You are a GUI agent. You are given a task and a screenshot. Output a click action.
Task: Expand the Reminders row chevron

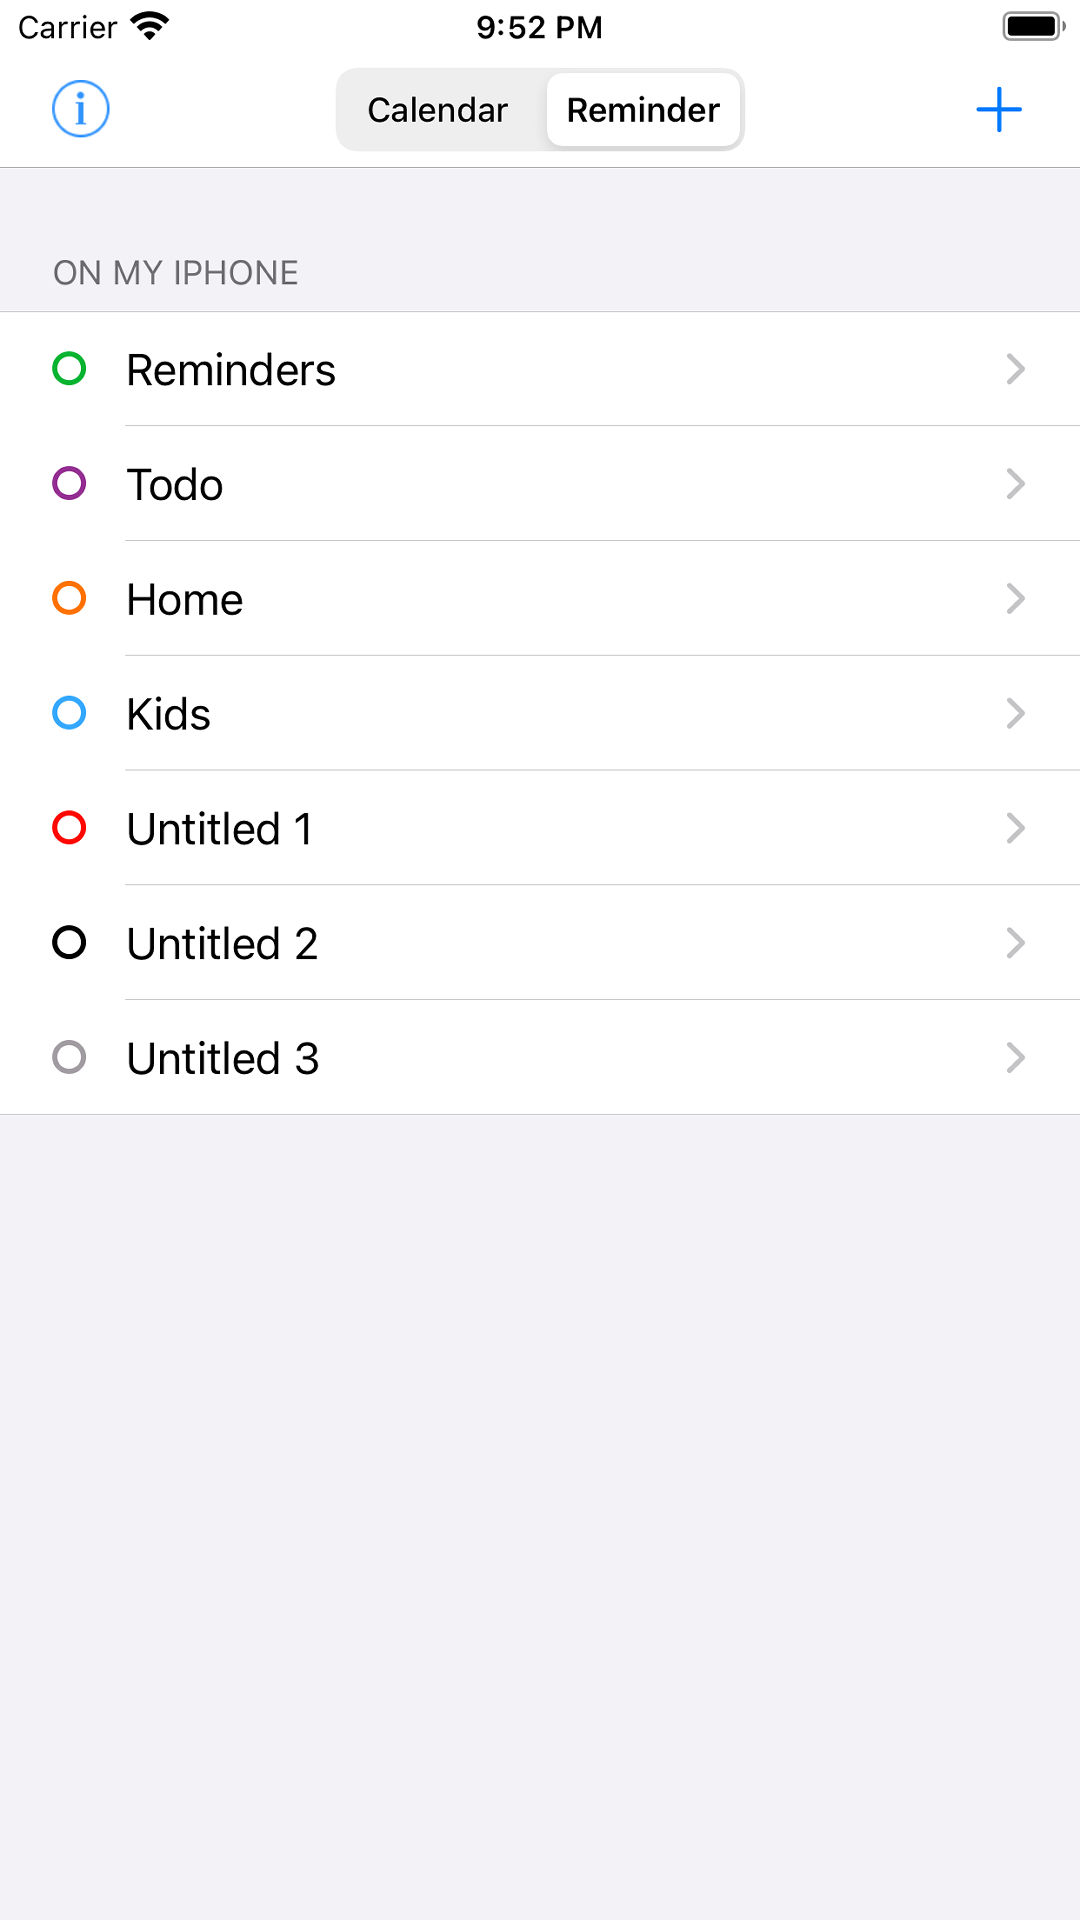(1015, 369)
